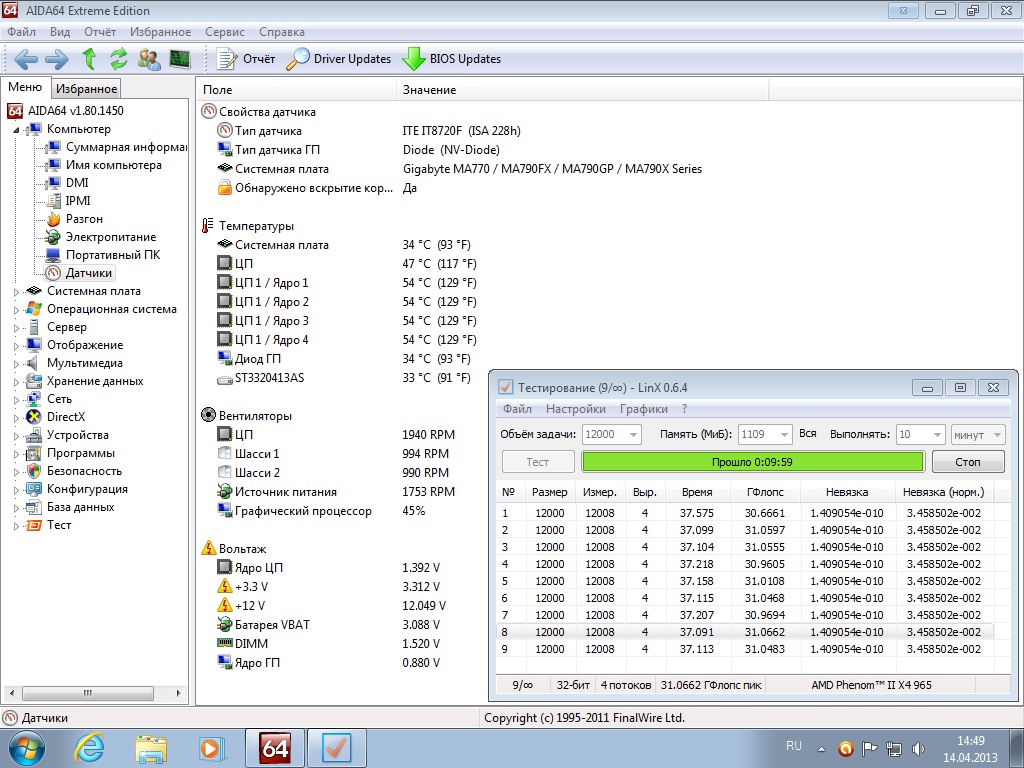Image resolution: width=1024 pixels, height=768 pixels.
Task: Open Driver Updates
Action: tap(339, 59)
